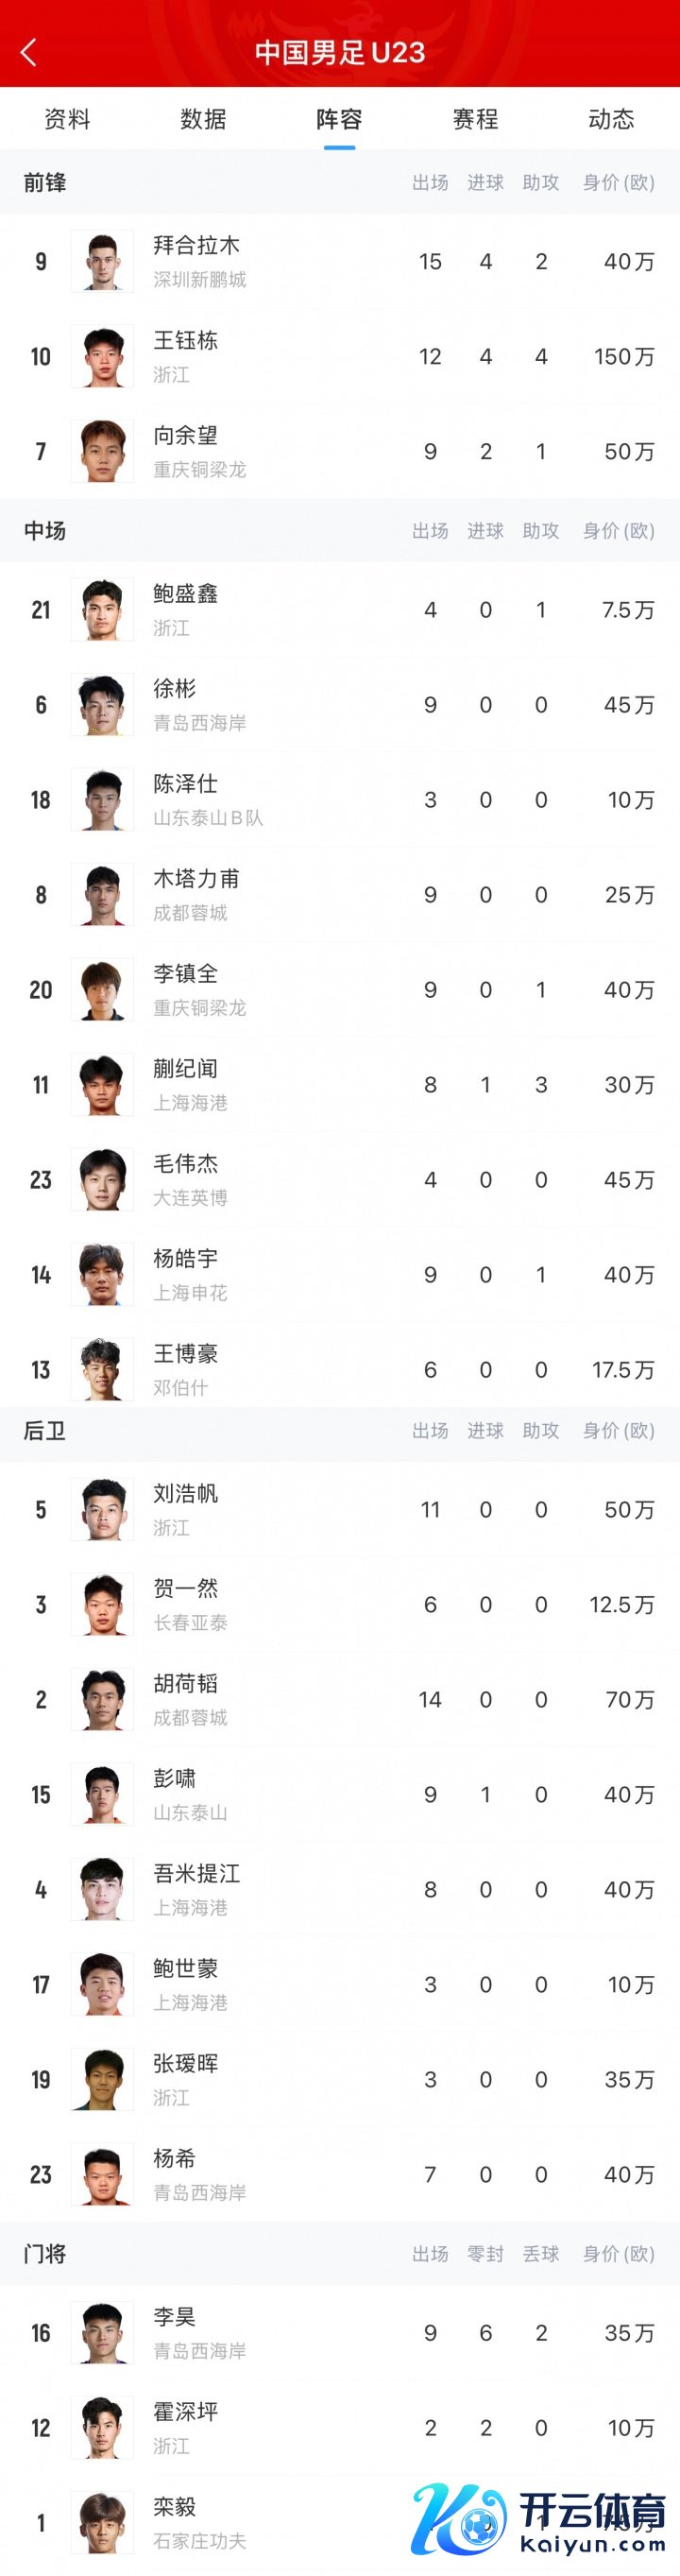Go to the 动态 tab
This screenshot has width=680, height=2576.
tap(611, 119)
